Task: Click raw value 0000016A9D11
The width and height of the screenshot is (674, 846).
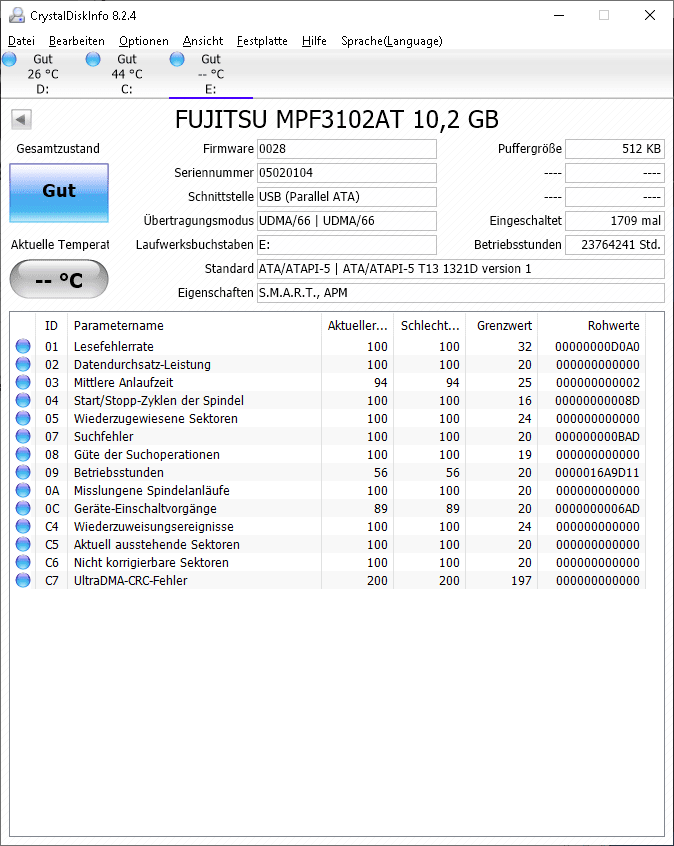Action: click(597, 473)
